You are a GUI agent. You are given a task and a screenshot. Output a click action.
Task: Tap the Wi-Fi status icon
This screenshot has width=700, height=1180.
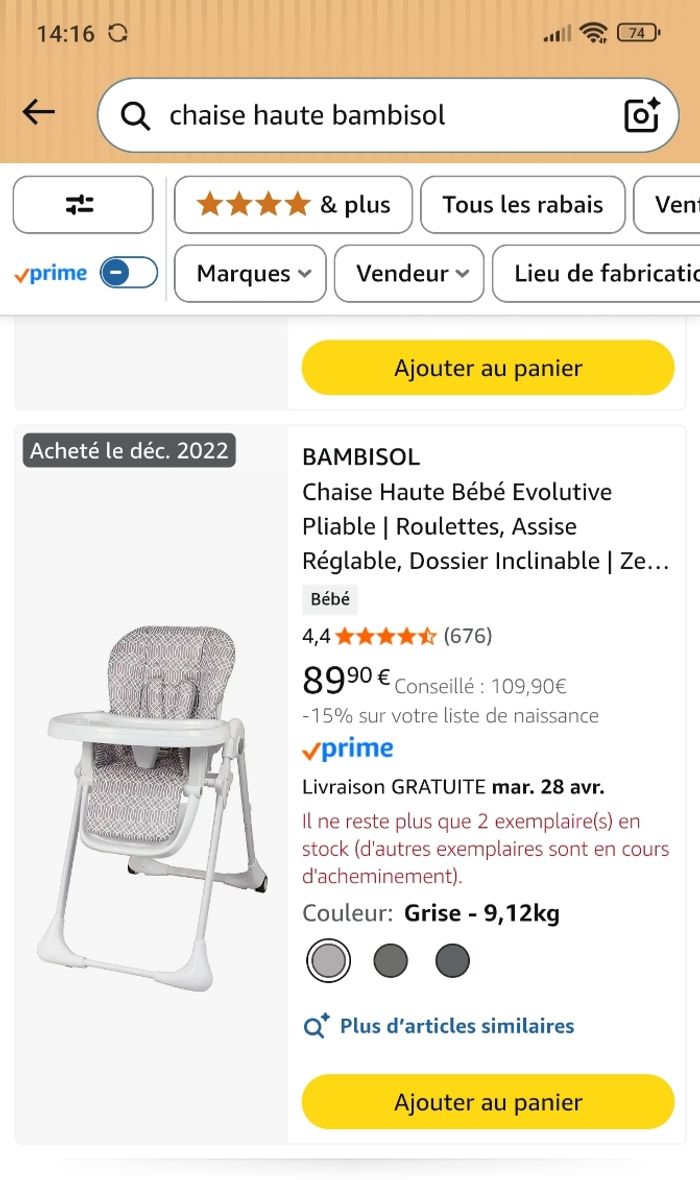[594, 33]
